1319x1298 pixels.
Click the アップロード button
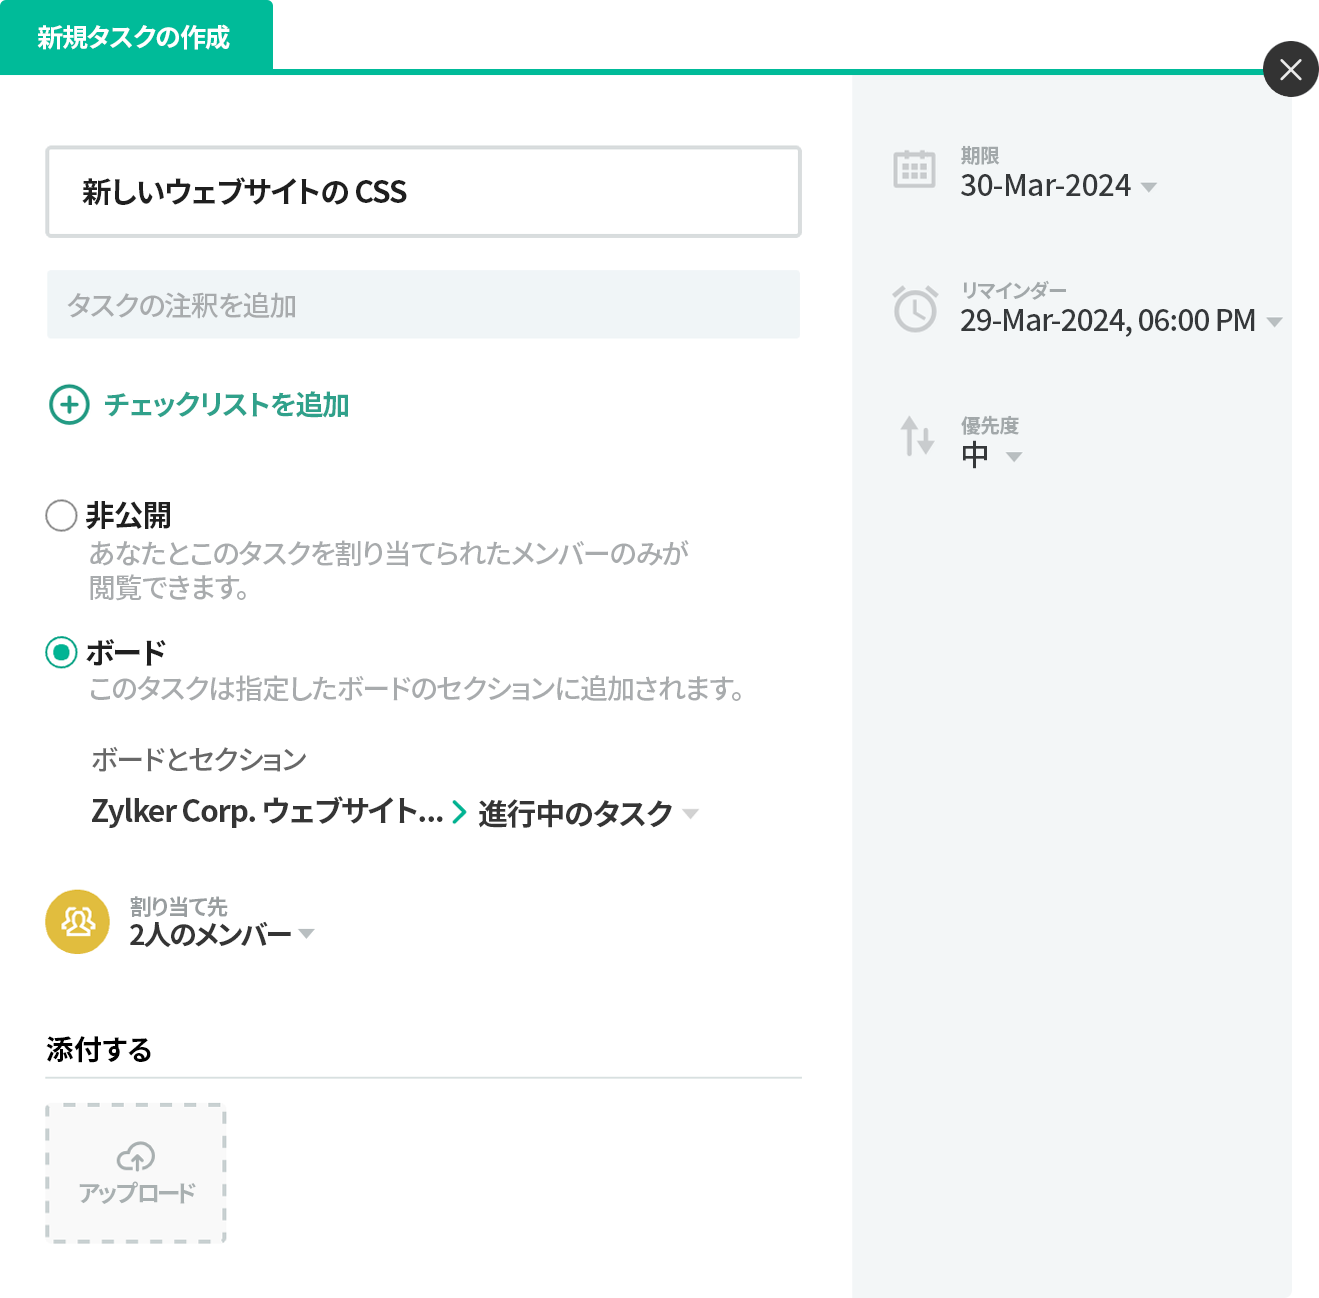[135, 1173]
